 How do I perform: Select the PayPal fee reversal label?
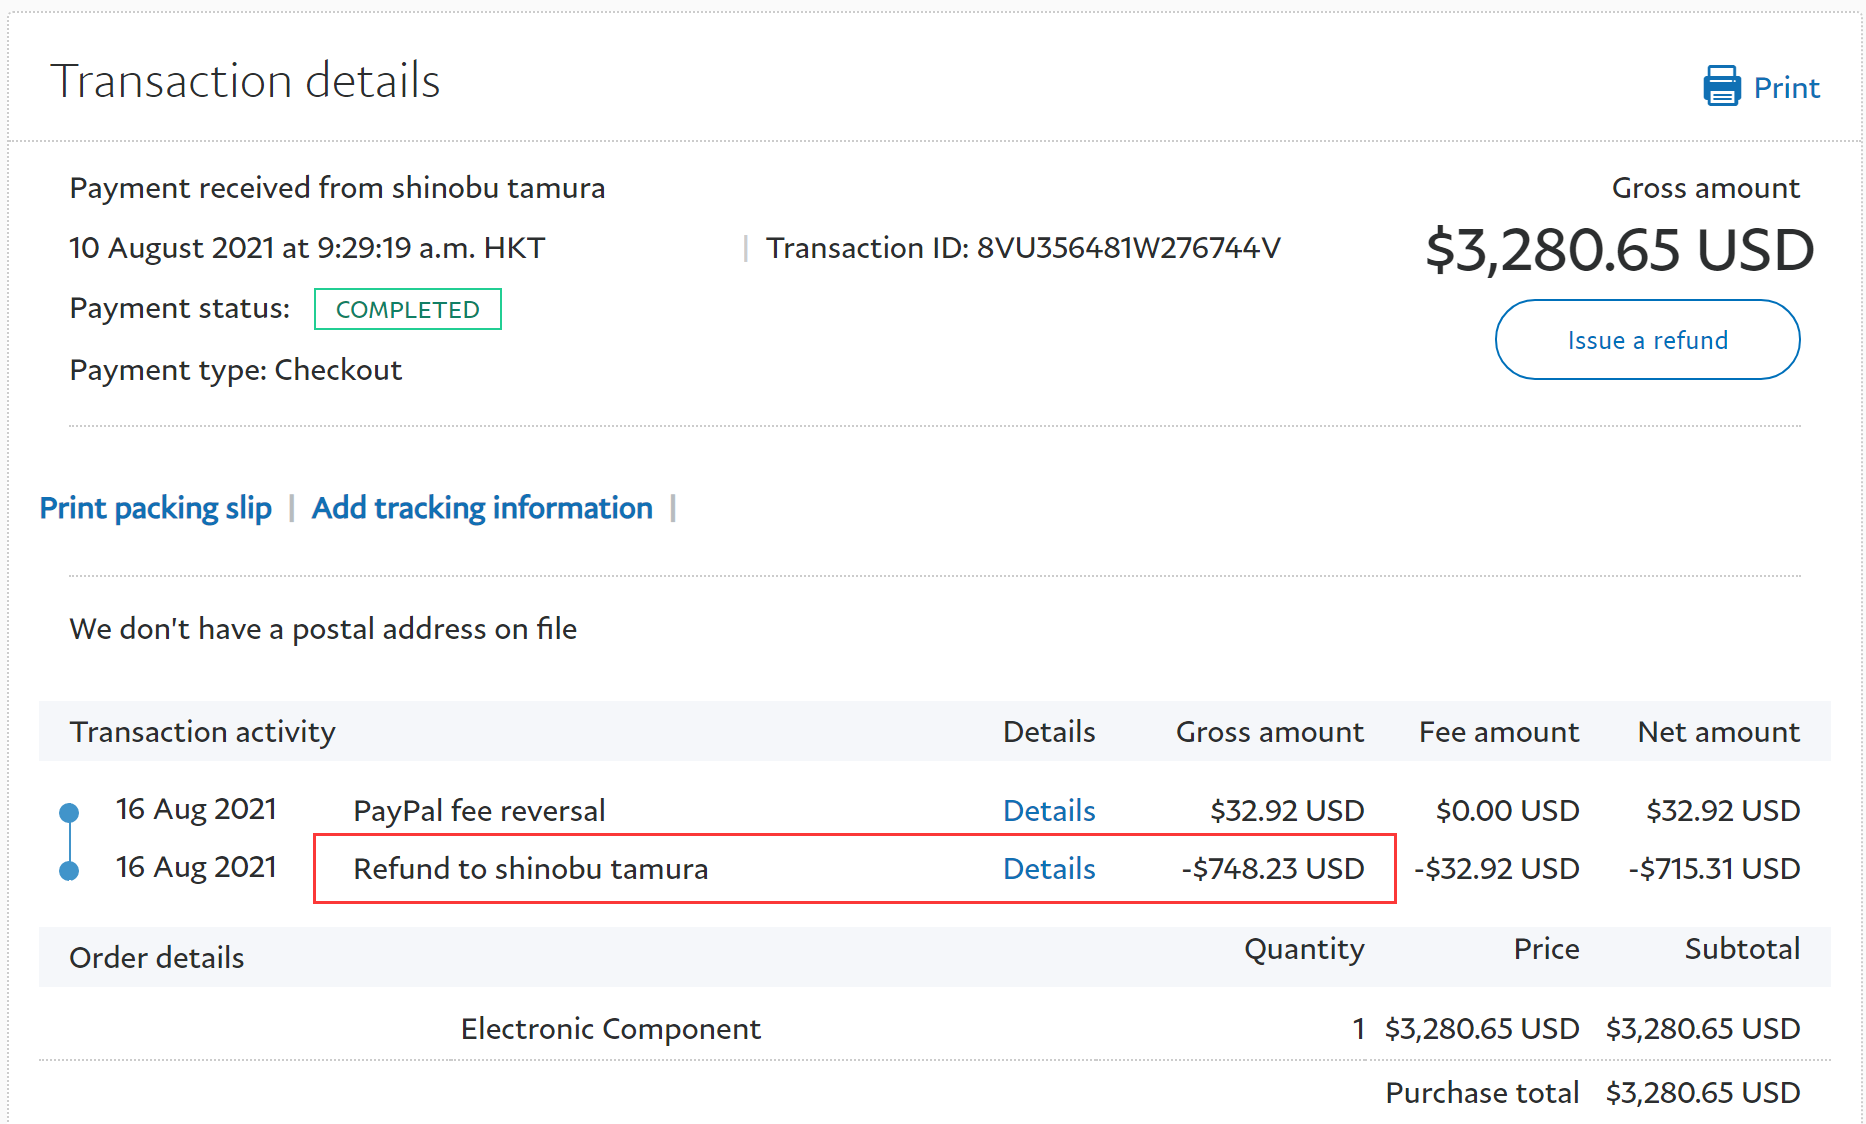479,810
